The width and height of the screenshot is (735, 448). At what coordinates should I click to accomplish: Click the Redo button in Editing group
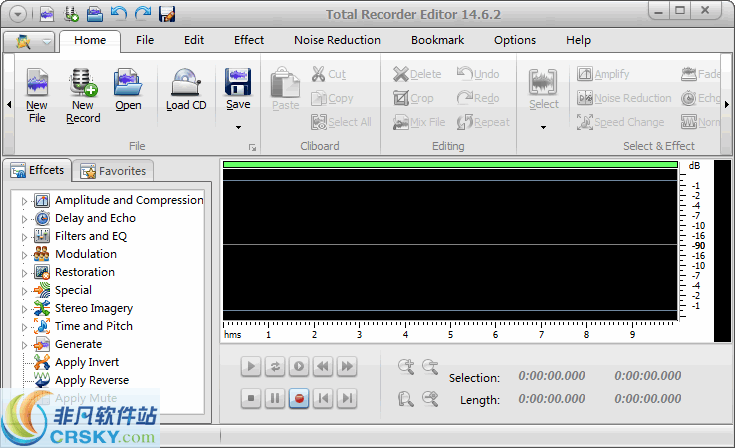pyautogui.click(x=478, y=98)
